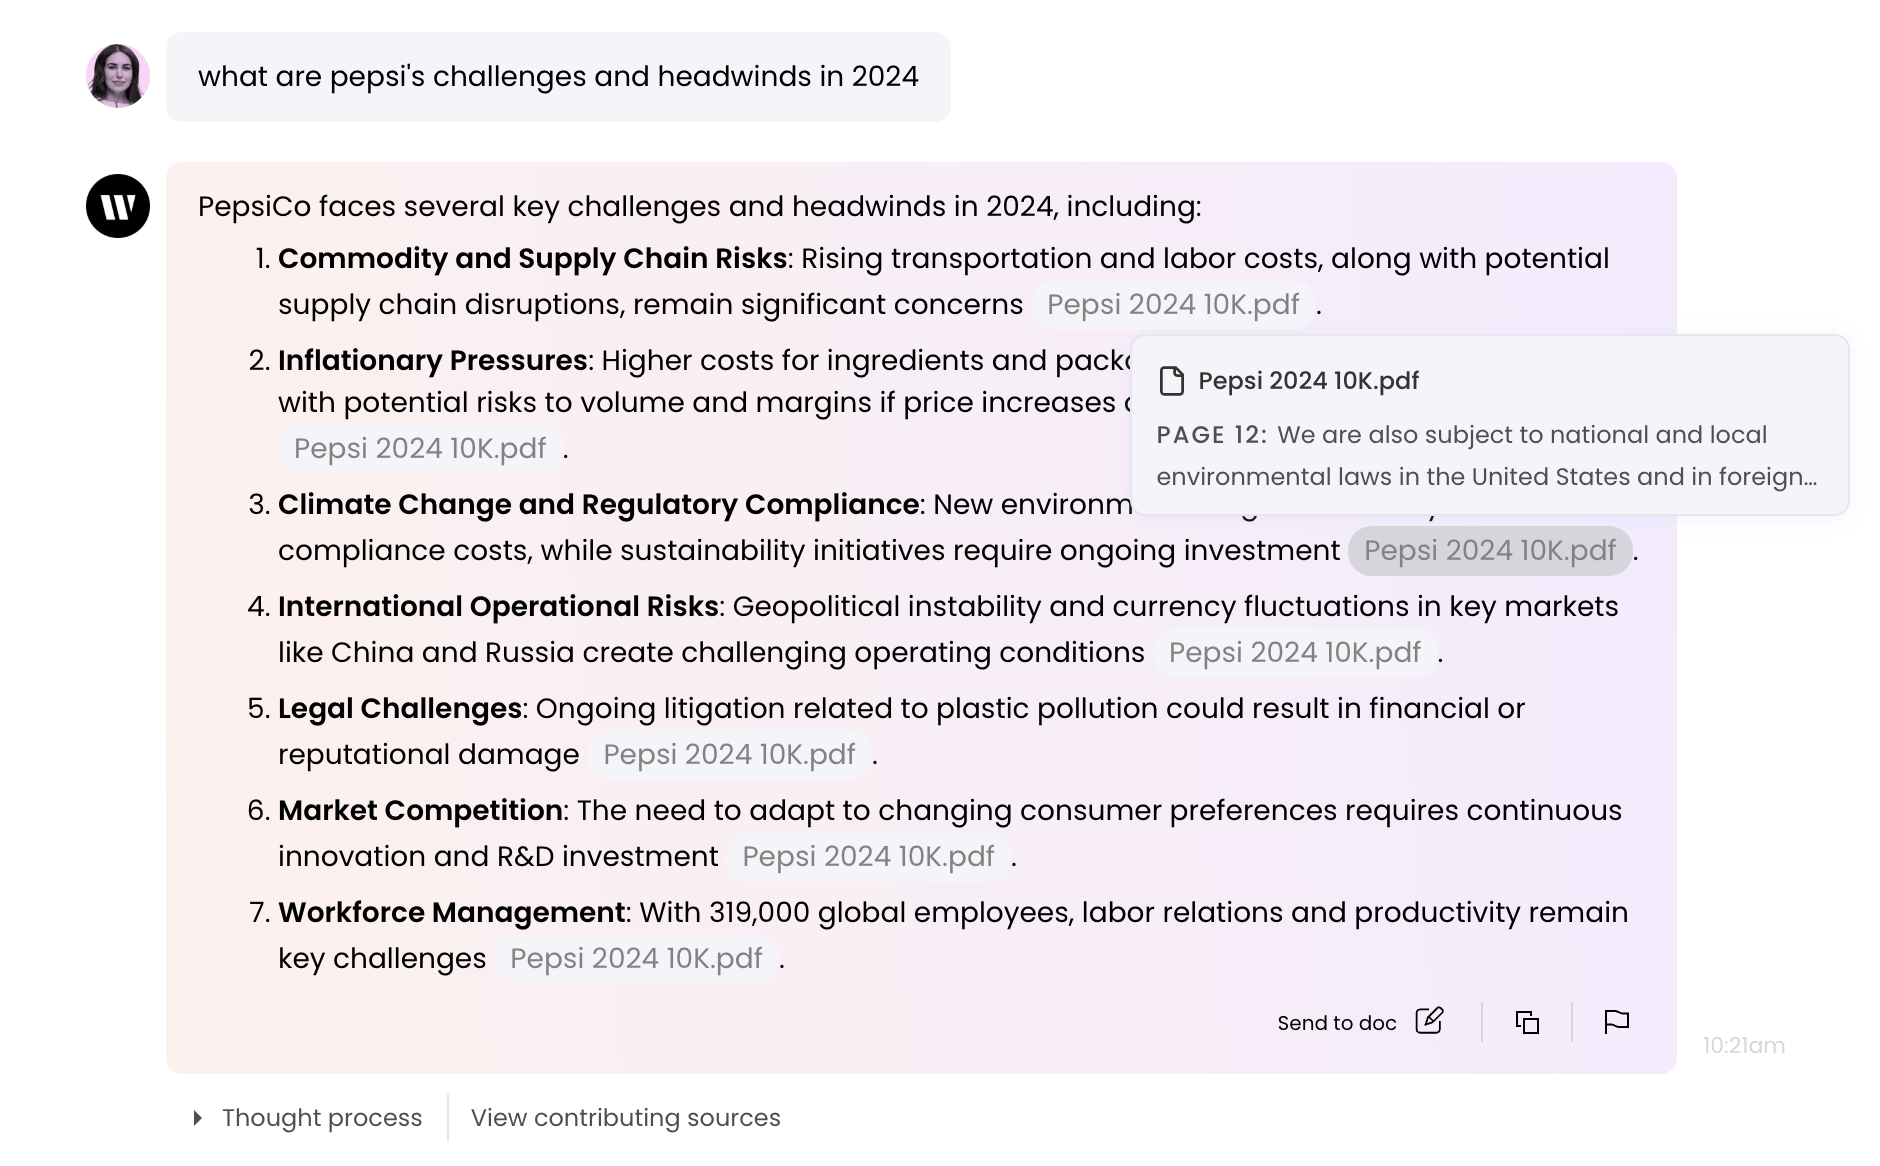Expand the Thought process disclosure triangle
Image resolution: width=1880 pixels, height=1166 pixels.
coord(197,1118)
